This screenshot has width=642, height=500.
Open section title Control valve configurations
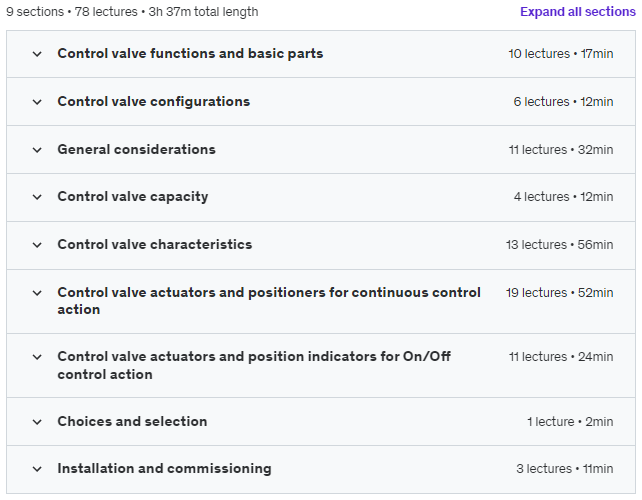154,102
